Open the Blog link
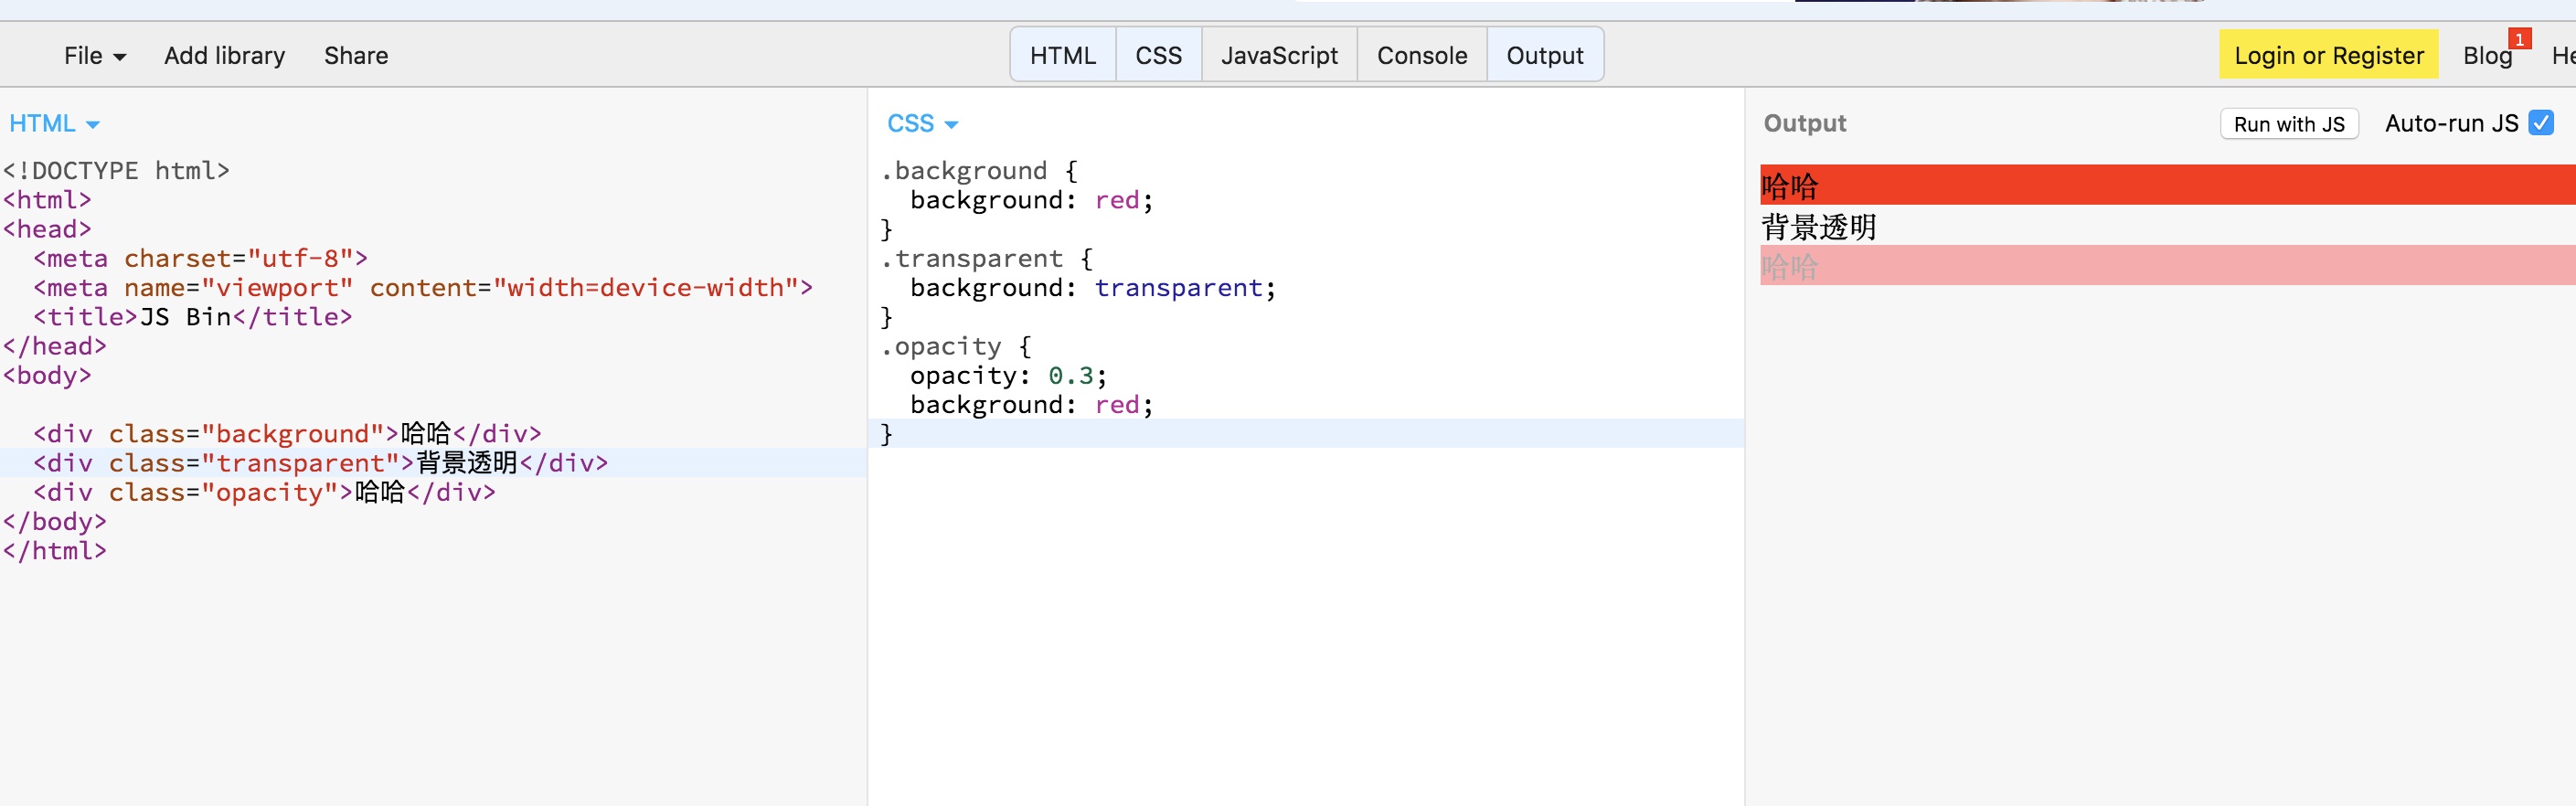 (2487, 56)
